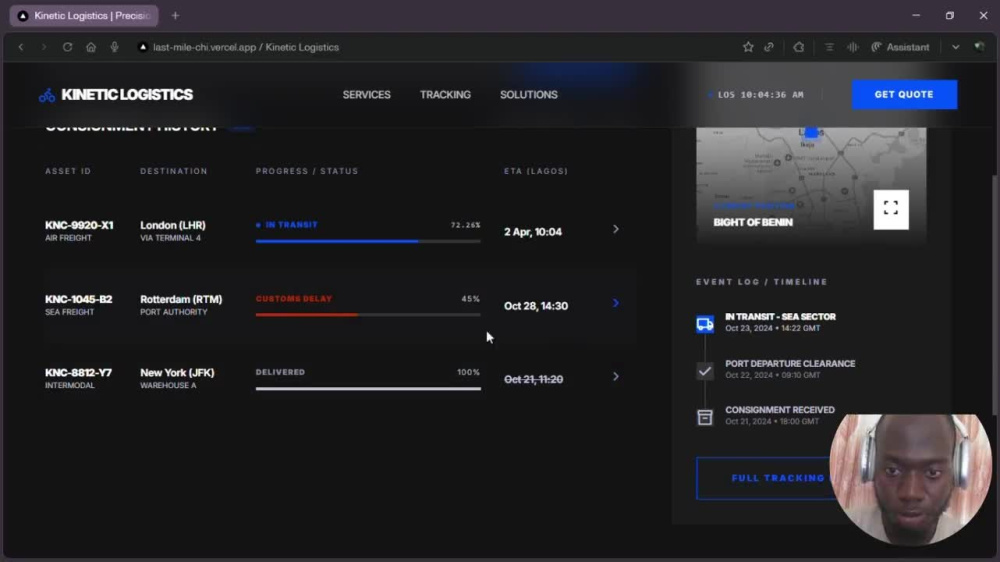
Task: Click the Customs Delay progress bar
Action: tap(368, 314)
